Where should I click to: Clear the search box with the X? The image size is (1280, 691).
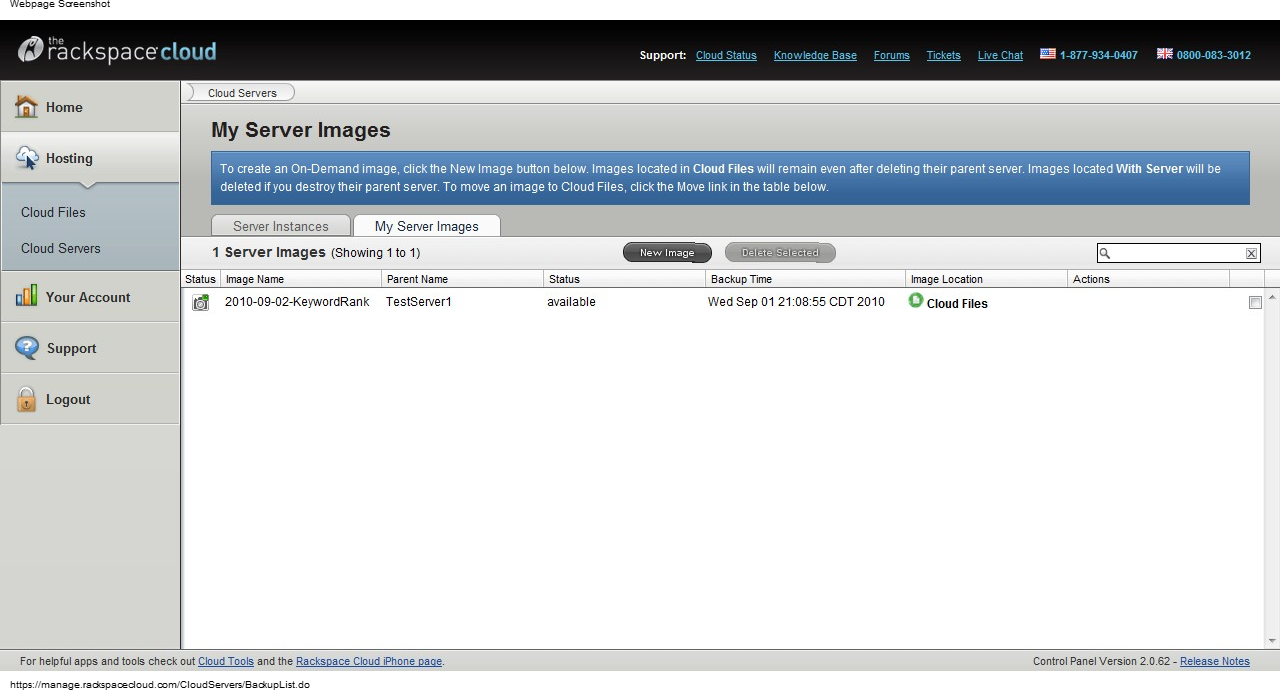point(1251,253)
